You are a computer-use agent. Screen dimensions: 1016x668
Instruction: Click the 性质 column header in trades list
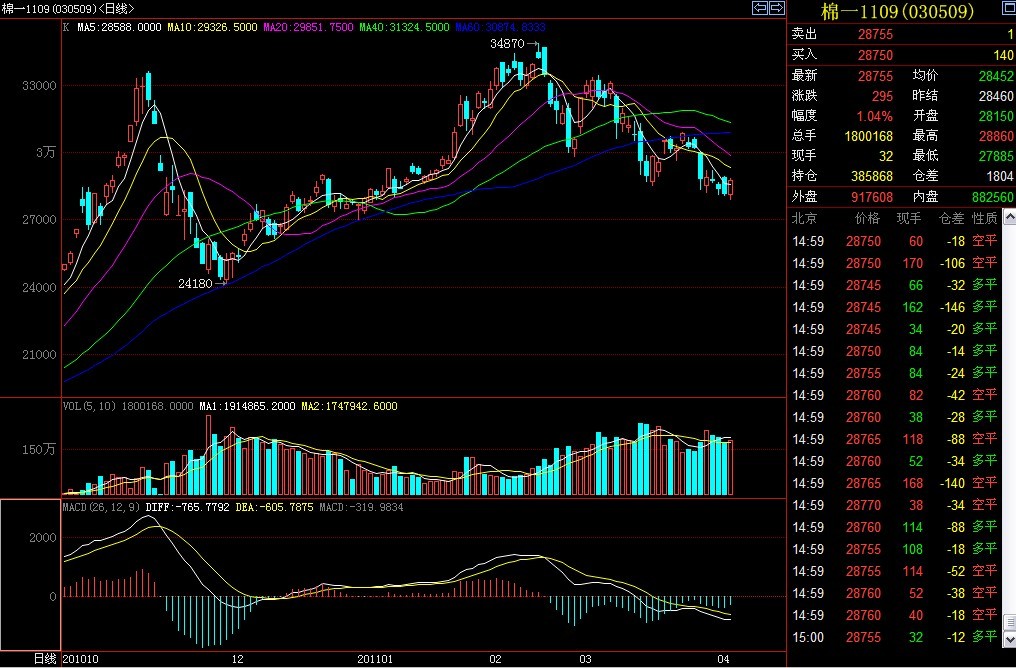(984, 218)
